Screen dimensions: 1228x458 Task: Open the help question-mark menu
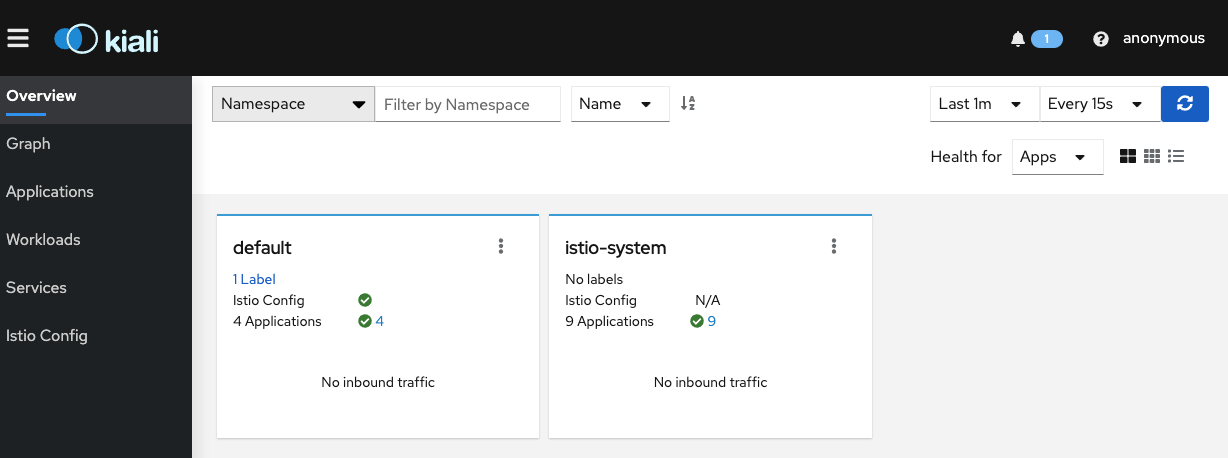[1101, 39]
